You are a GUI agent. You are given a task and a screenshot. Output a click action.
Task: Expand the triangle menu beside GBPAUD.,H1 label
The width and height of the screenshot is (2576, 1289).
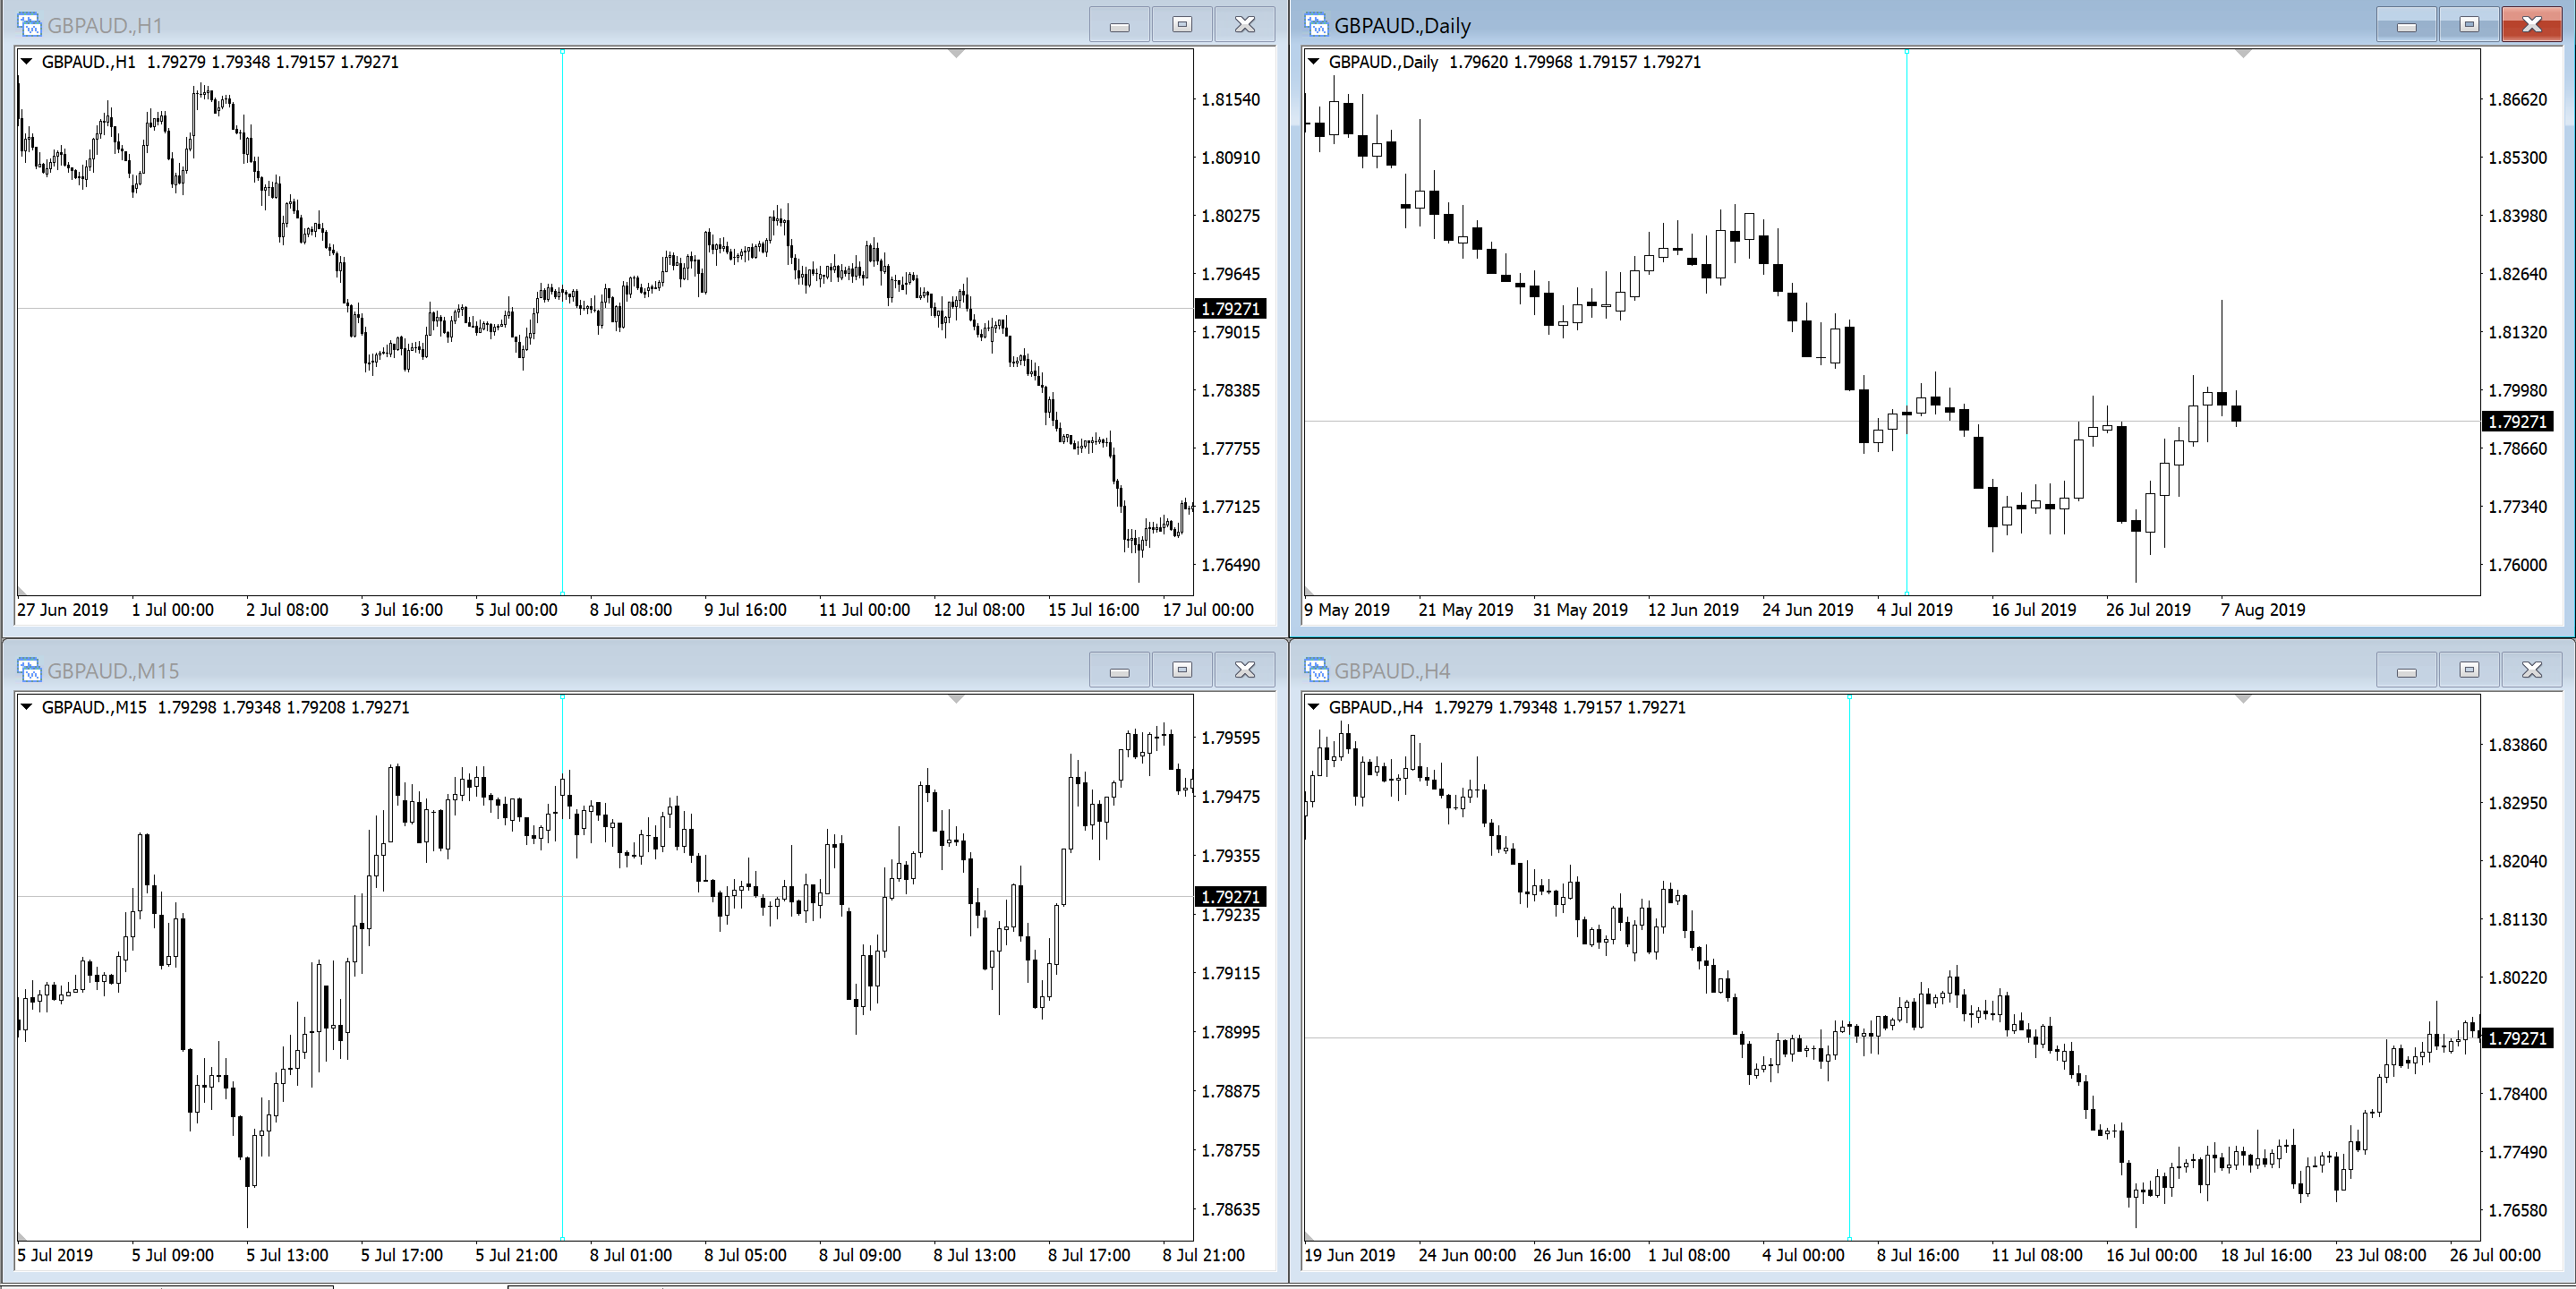27,62
